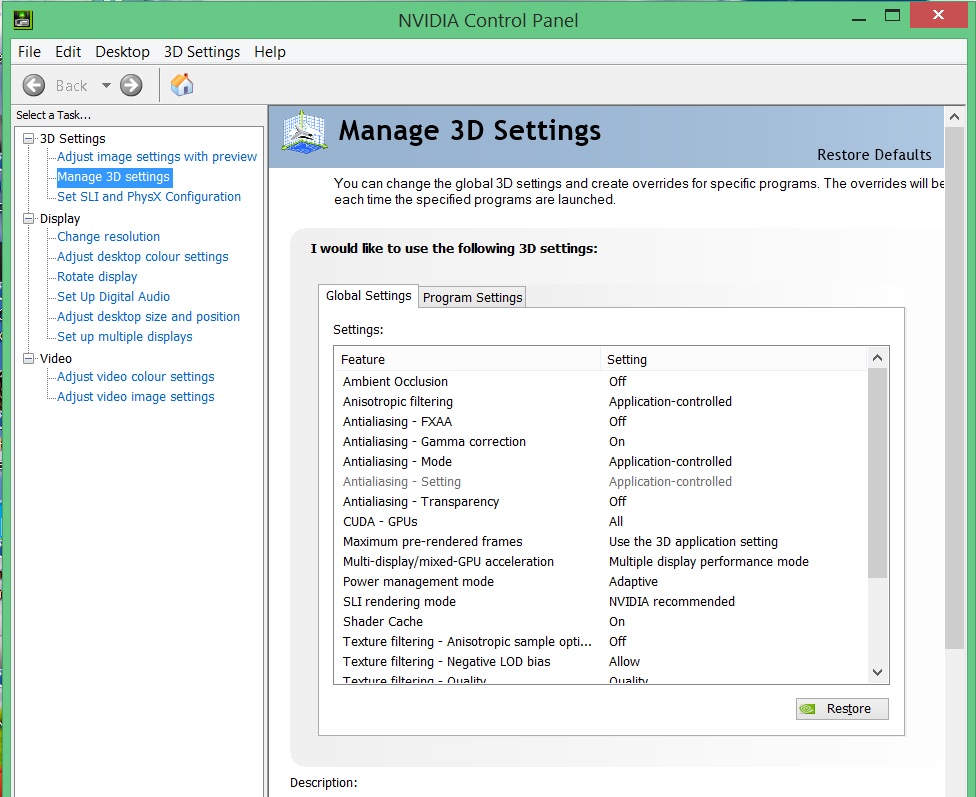
Task: Minimize the NVIDIA Control Panel window
Action: [x=859, y=19]
